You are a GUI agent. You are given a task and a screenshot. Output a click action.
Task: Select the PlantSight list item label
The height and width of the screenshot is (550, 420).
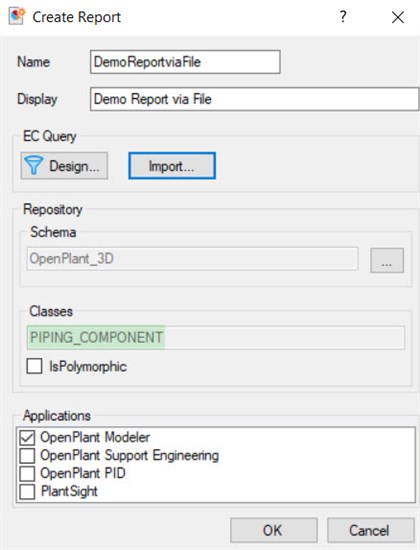pos(69,491)
